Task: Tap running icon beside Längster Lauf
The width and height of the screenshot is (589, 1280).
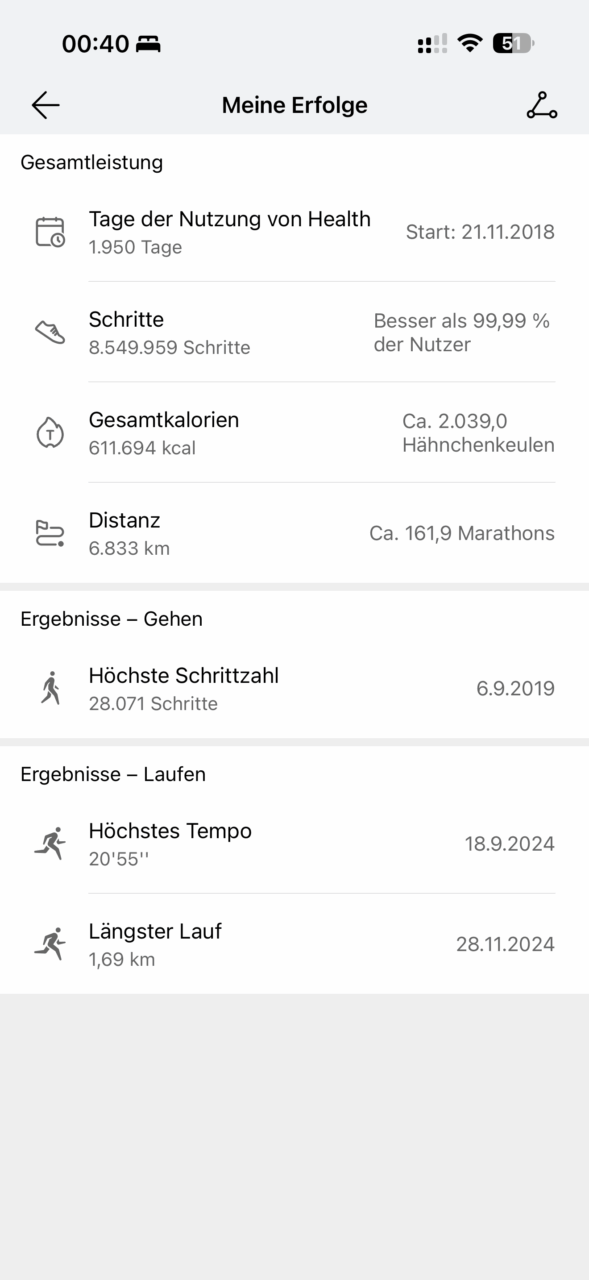Action: (x=50, y=944)
